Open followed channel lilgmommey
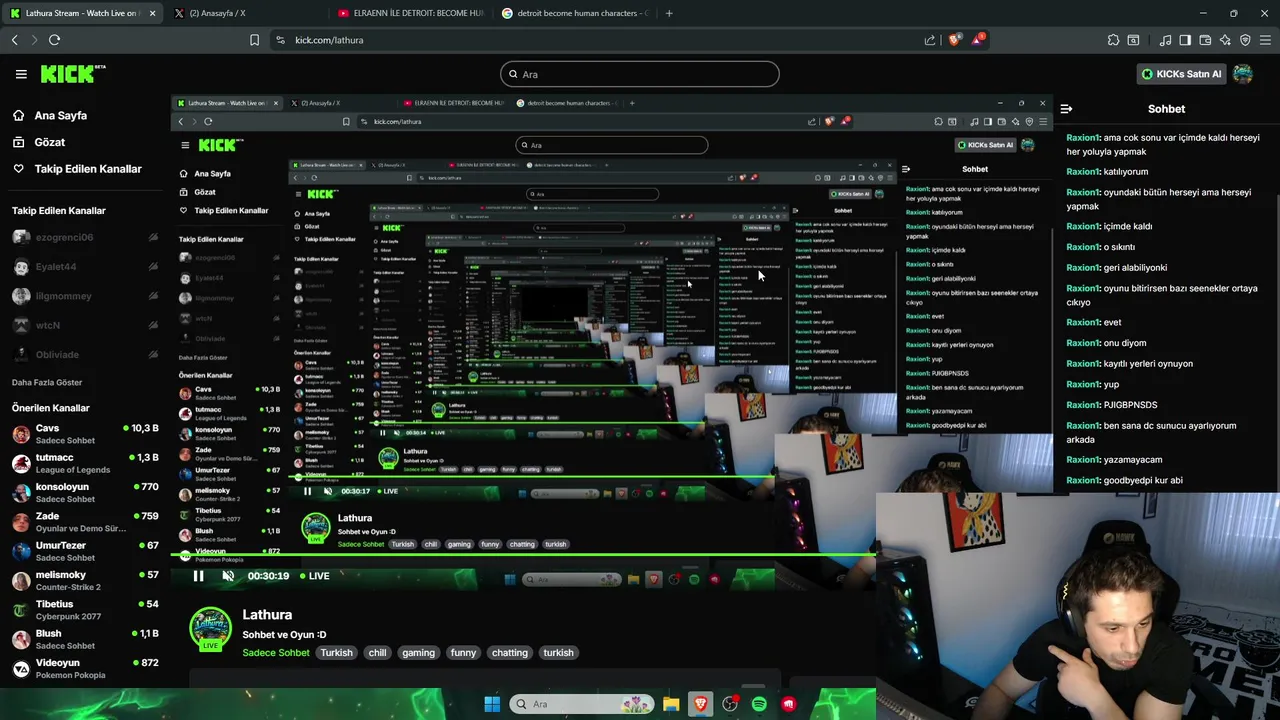 [64, 296]
